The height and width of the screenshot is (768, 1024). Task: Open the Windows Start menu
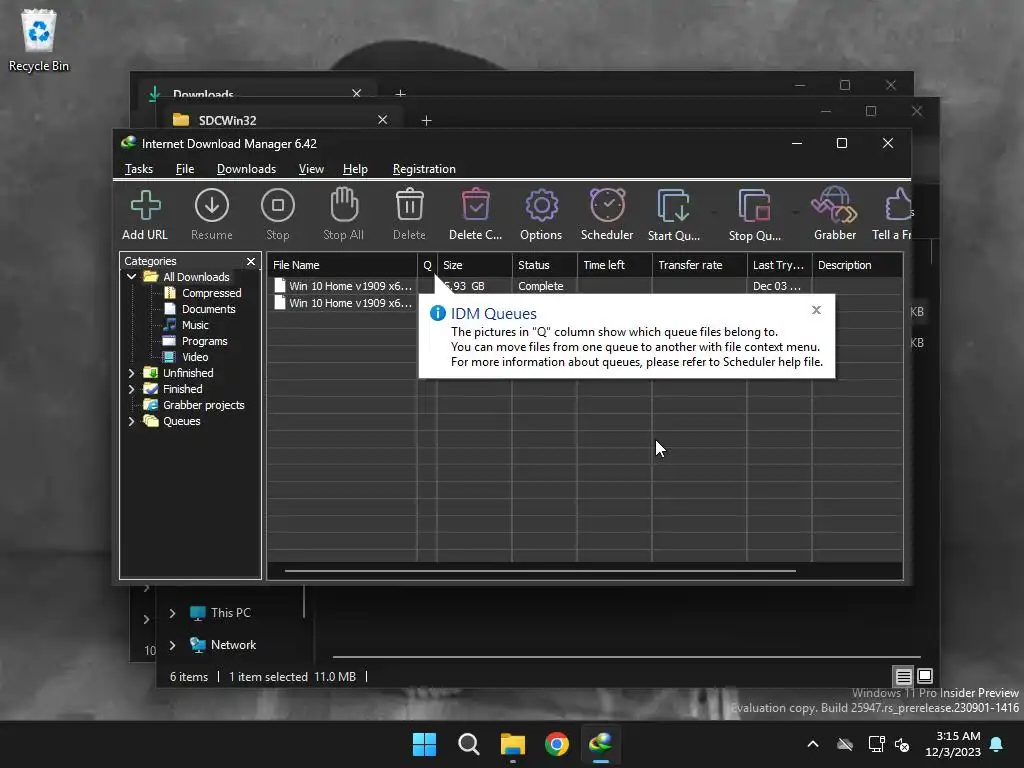point(424,744)
